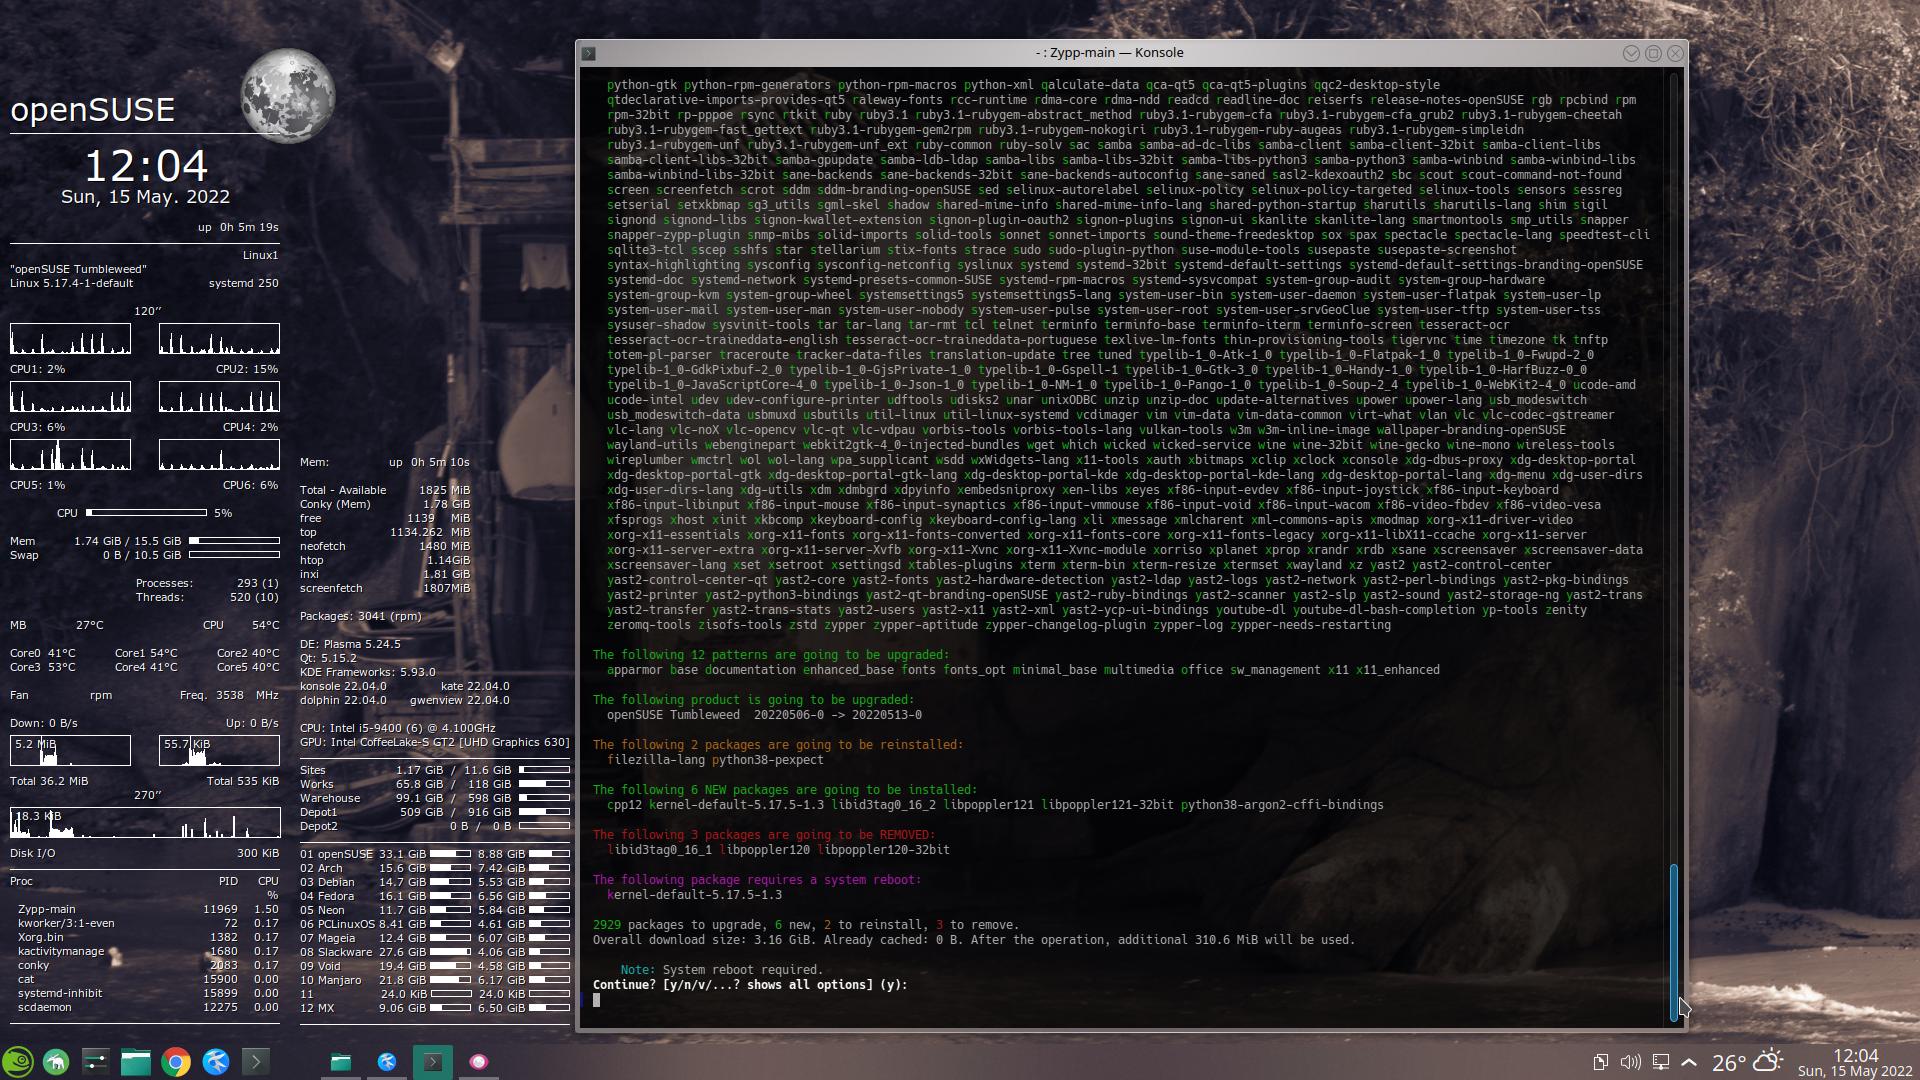
Task: Click 'Note: System reboot required.' line
Action: (721, 970)
